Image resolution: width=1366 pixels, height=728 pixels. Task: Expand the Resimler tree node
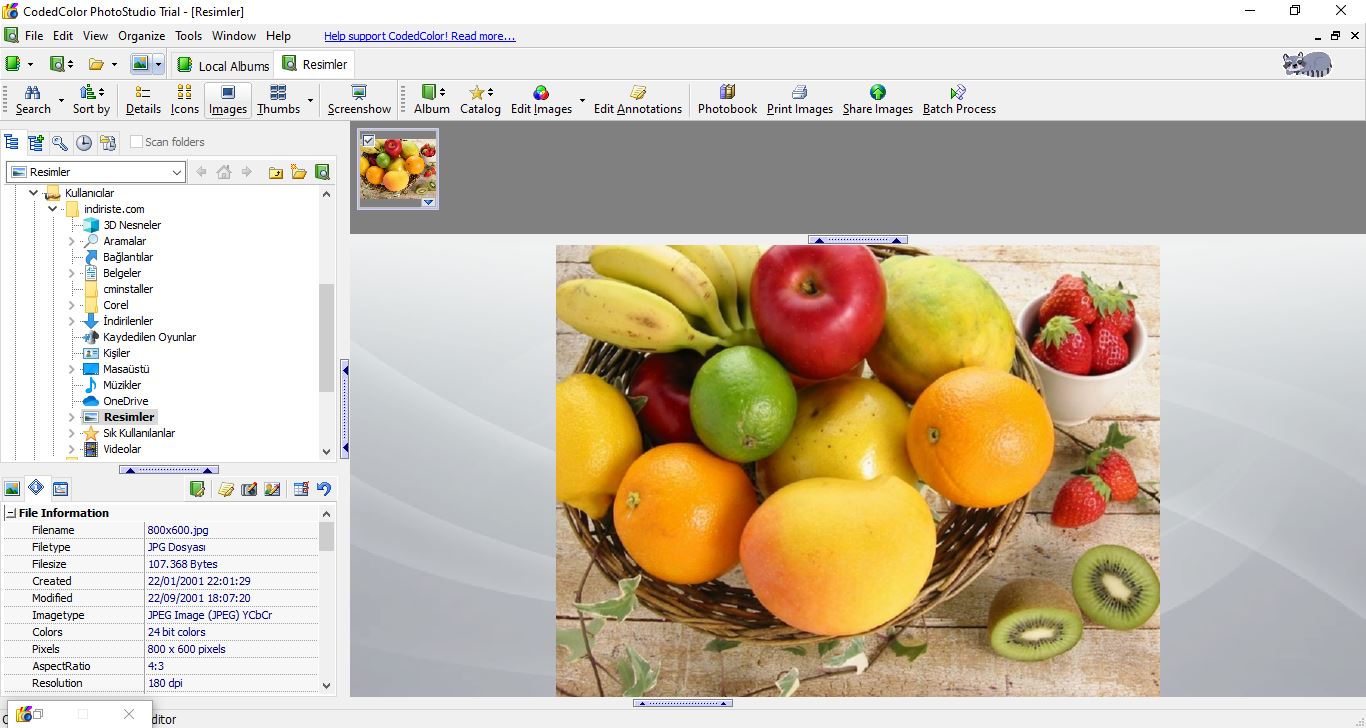[71, 417]
